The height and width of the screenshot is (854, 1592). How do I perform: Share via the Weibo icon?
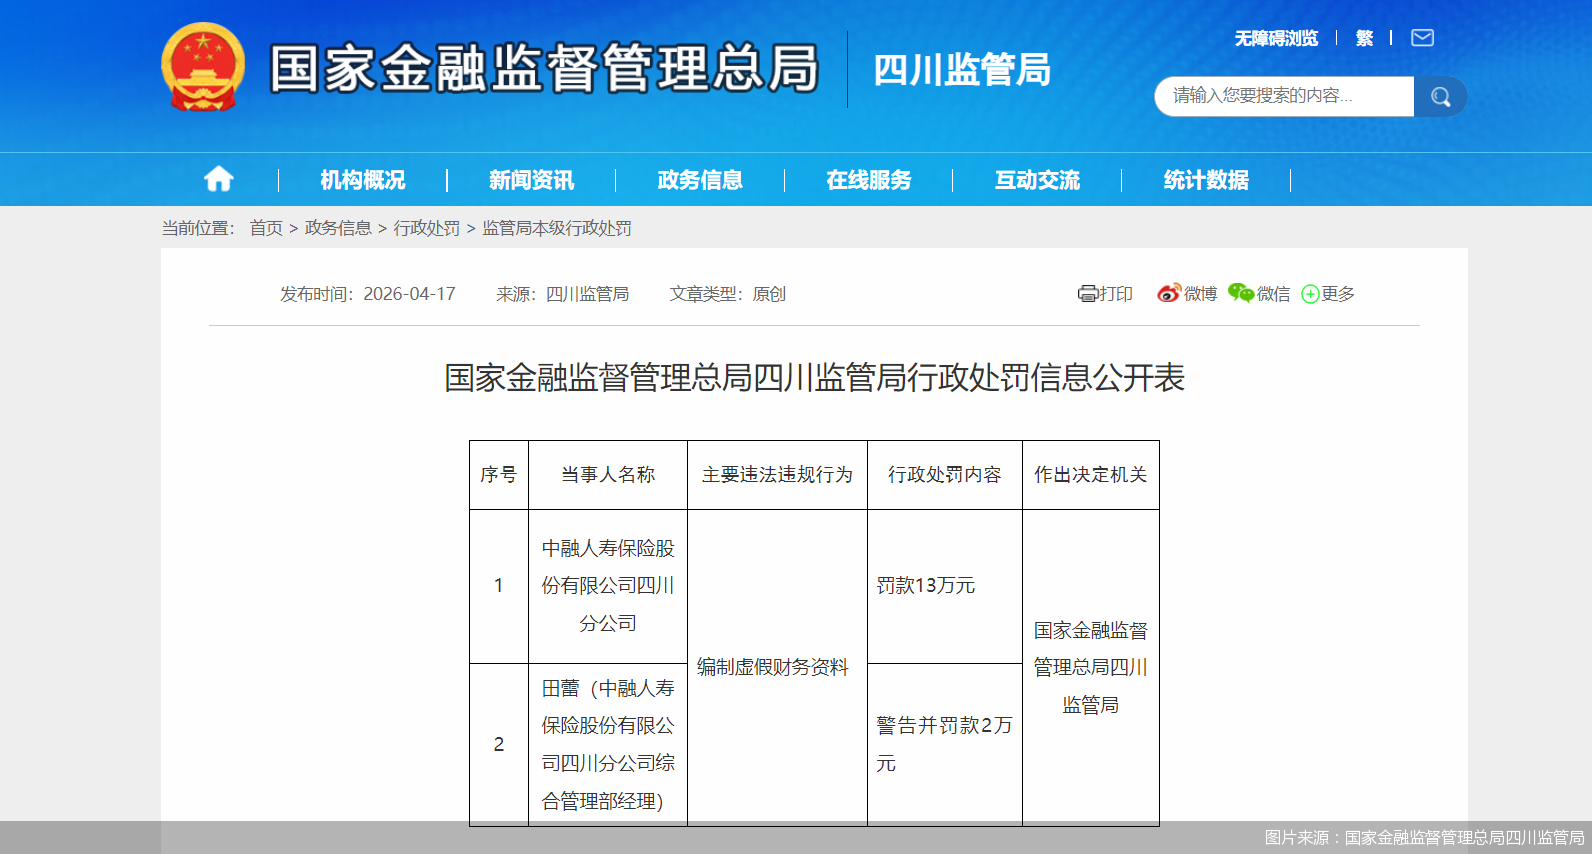pos(1169,293)
